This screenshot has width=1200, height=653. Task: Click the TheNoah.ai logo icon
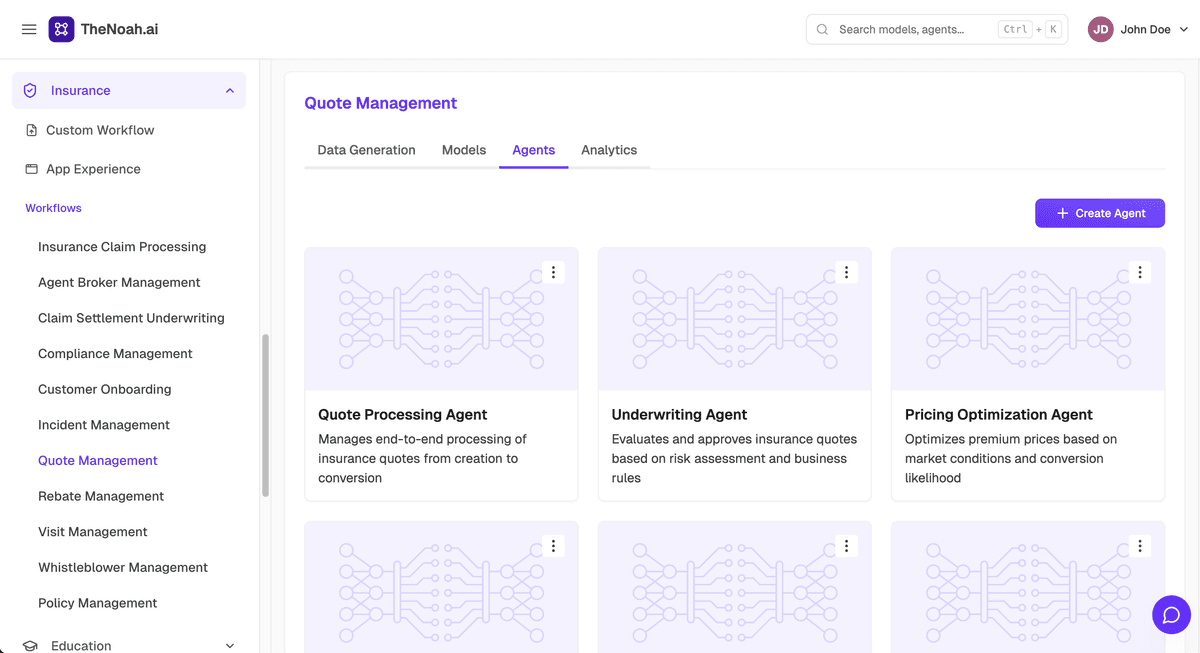click(61, 29)
